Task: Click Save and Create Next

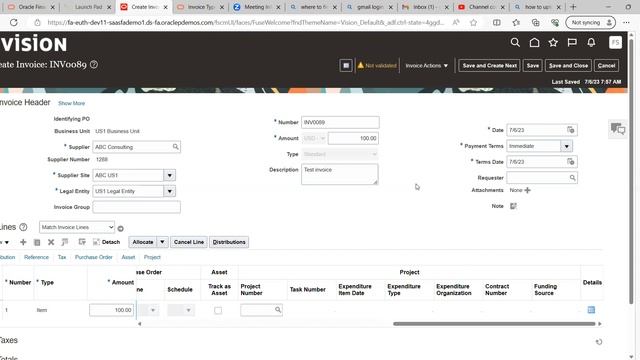Action: pyautogui.click(x=489, y=65)
